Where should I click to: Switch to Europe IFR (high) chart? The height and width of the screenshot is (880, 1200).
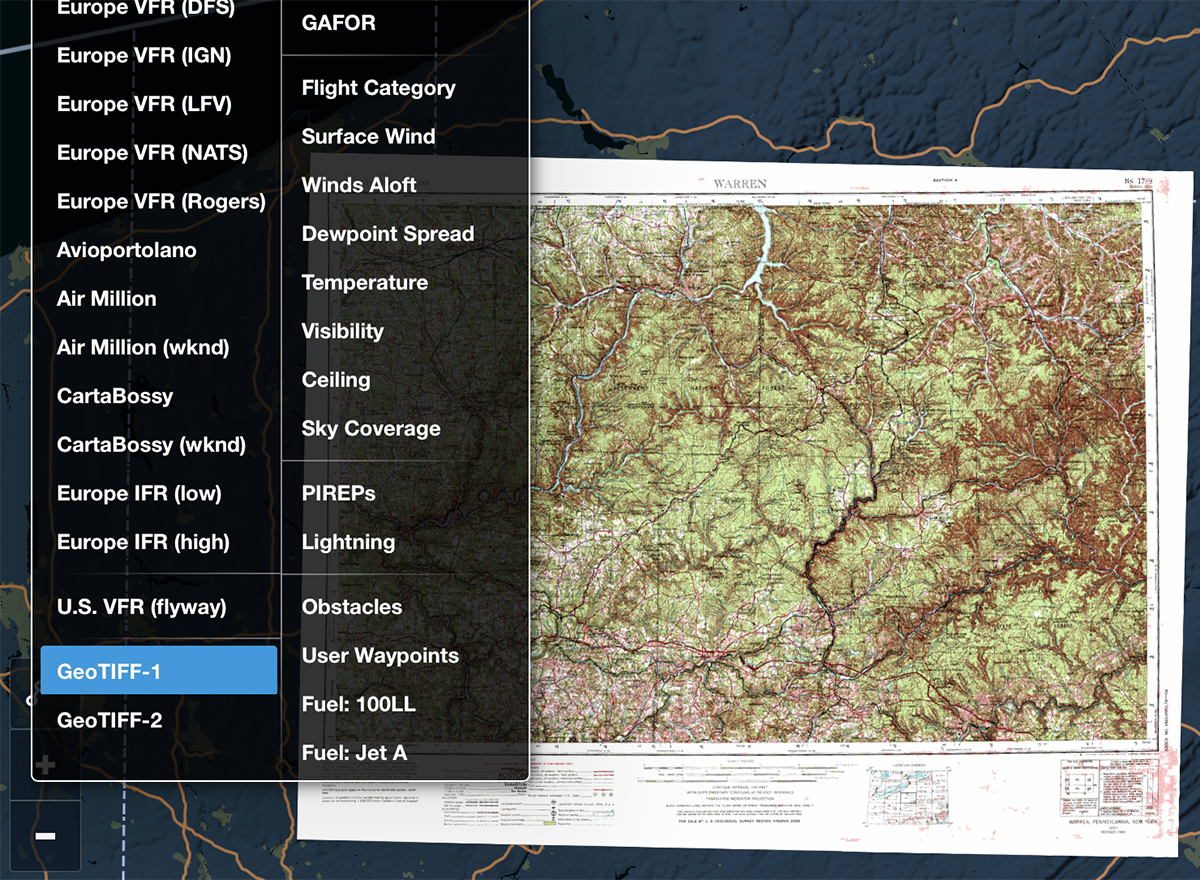pyautogui.click(x=143, y=542)
